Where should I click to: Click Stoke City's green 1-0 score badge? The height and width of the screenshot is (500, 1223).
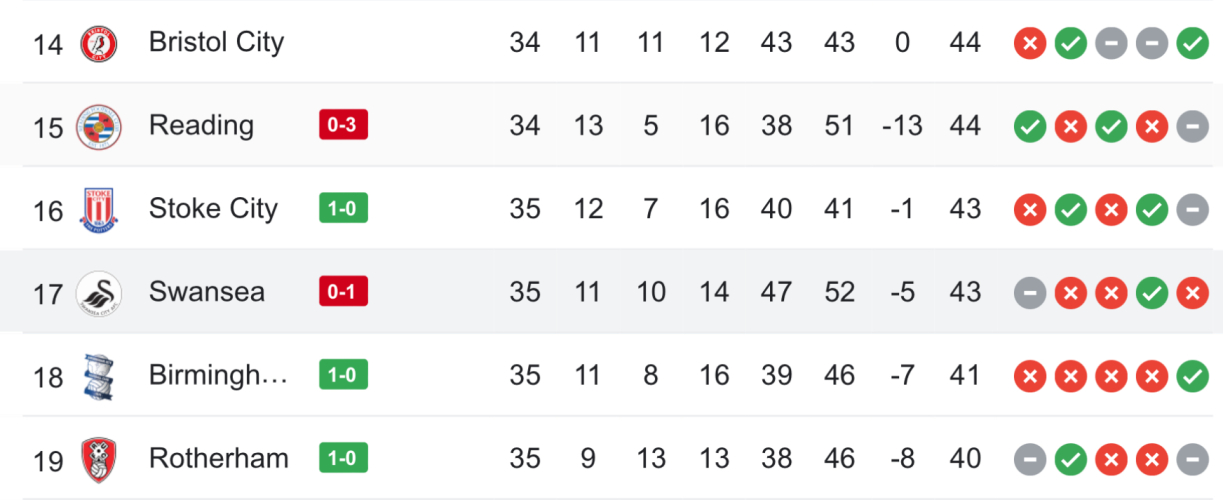click(343, 208)
